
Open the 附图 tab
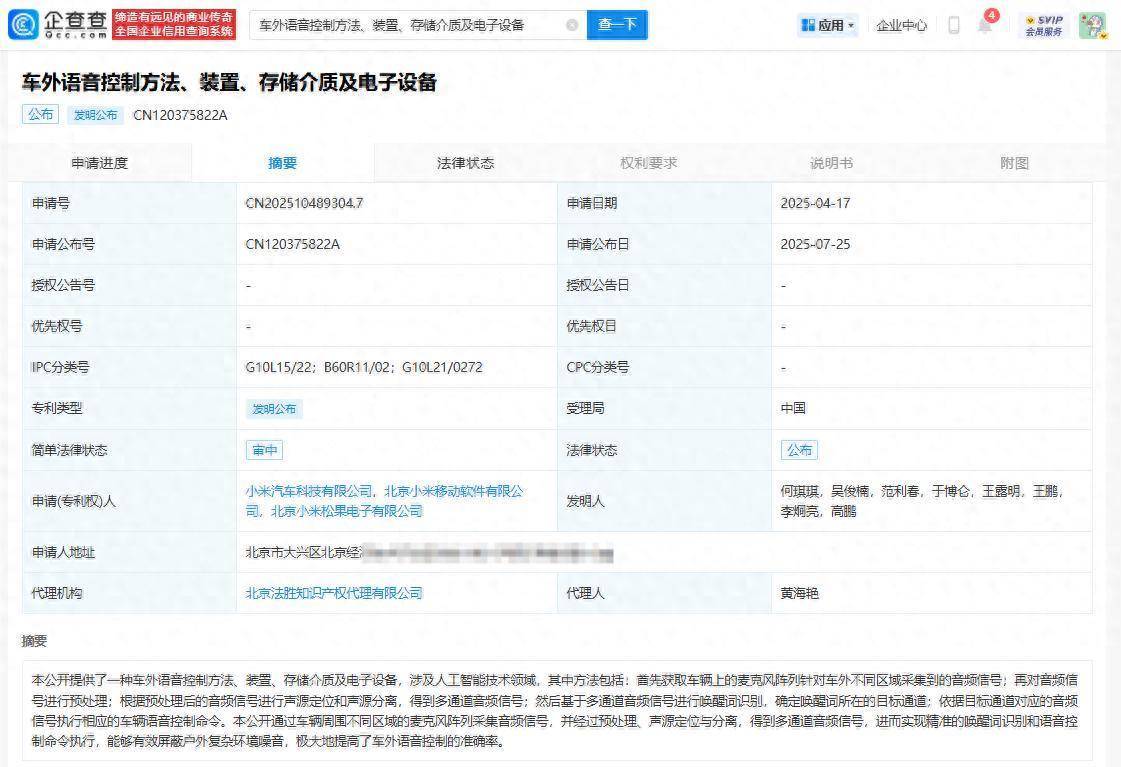click(x=1015, y=162)
